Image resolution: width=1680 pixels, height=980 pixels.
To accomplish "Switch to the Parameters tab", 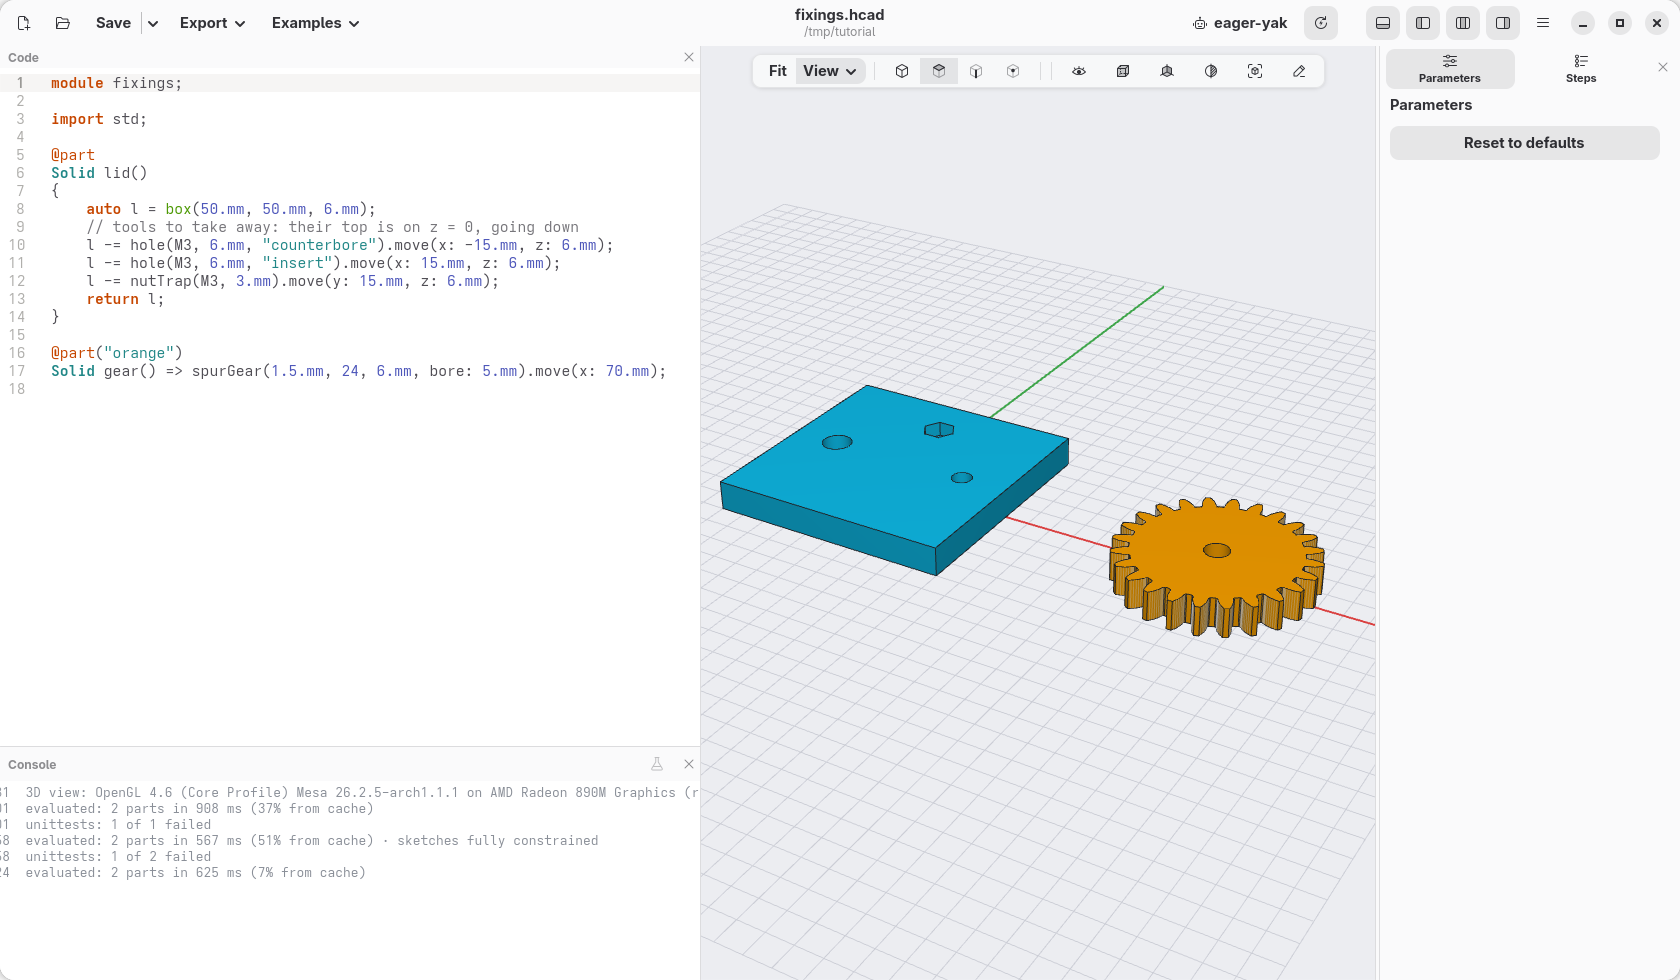I will 1450,68.
